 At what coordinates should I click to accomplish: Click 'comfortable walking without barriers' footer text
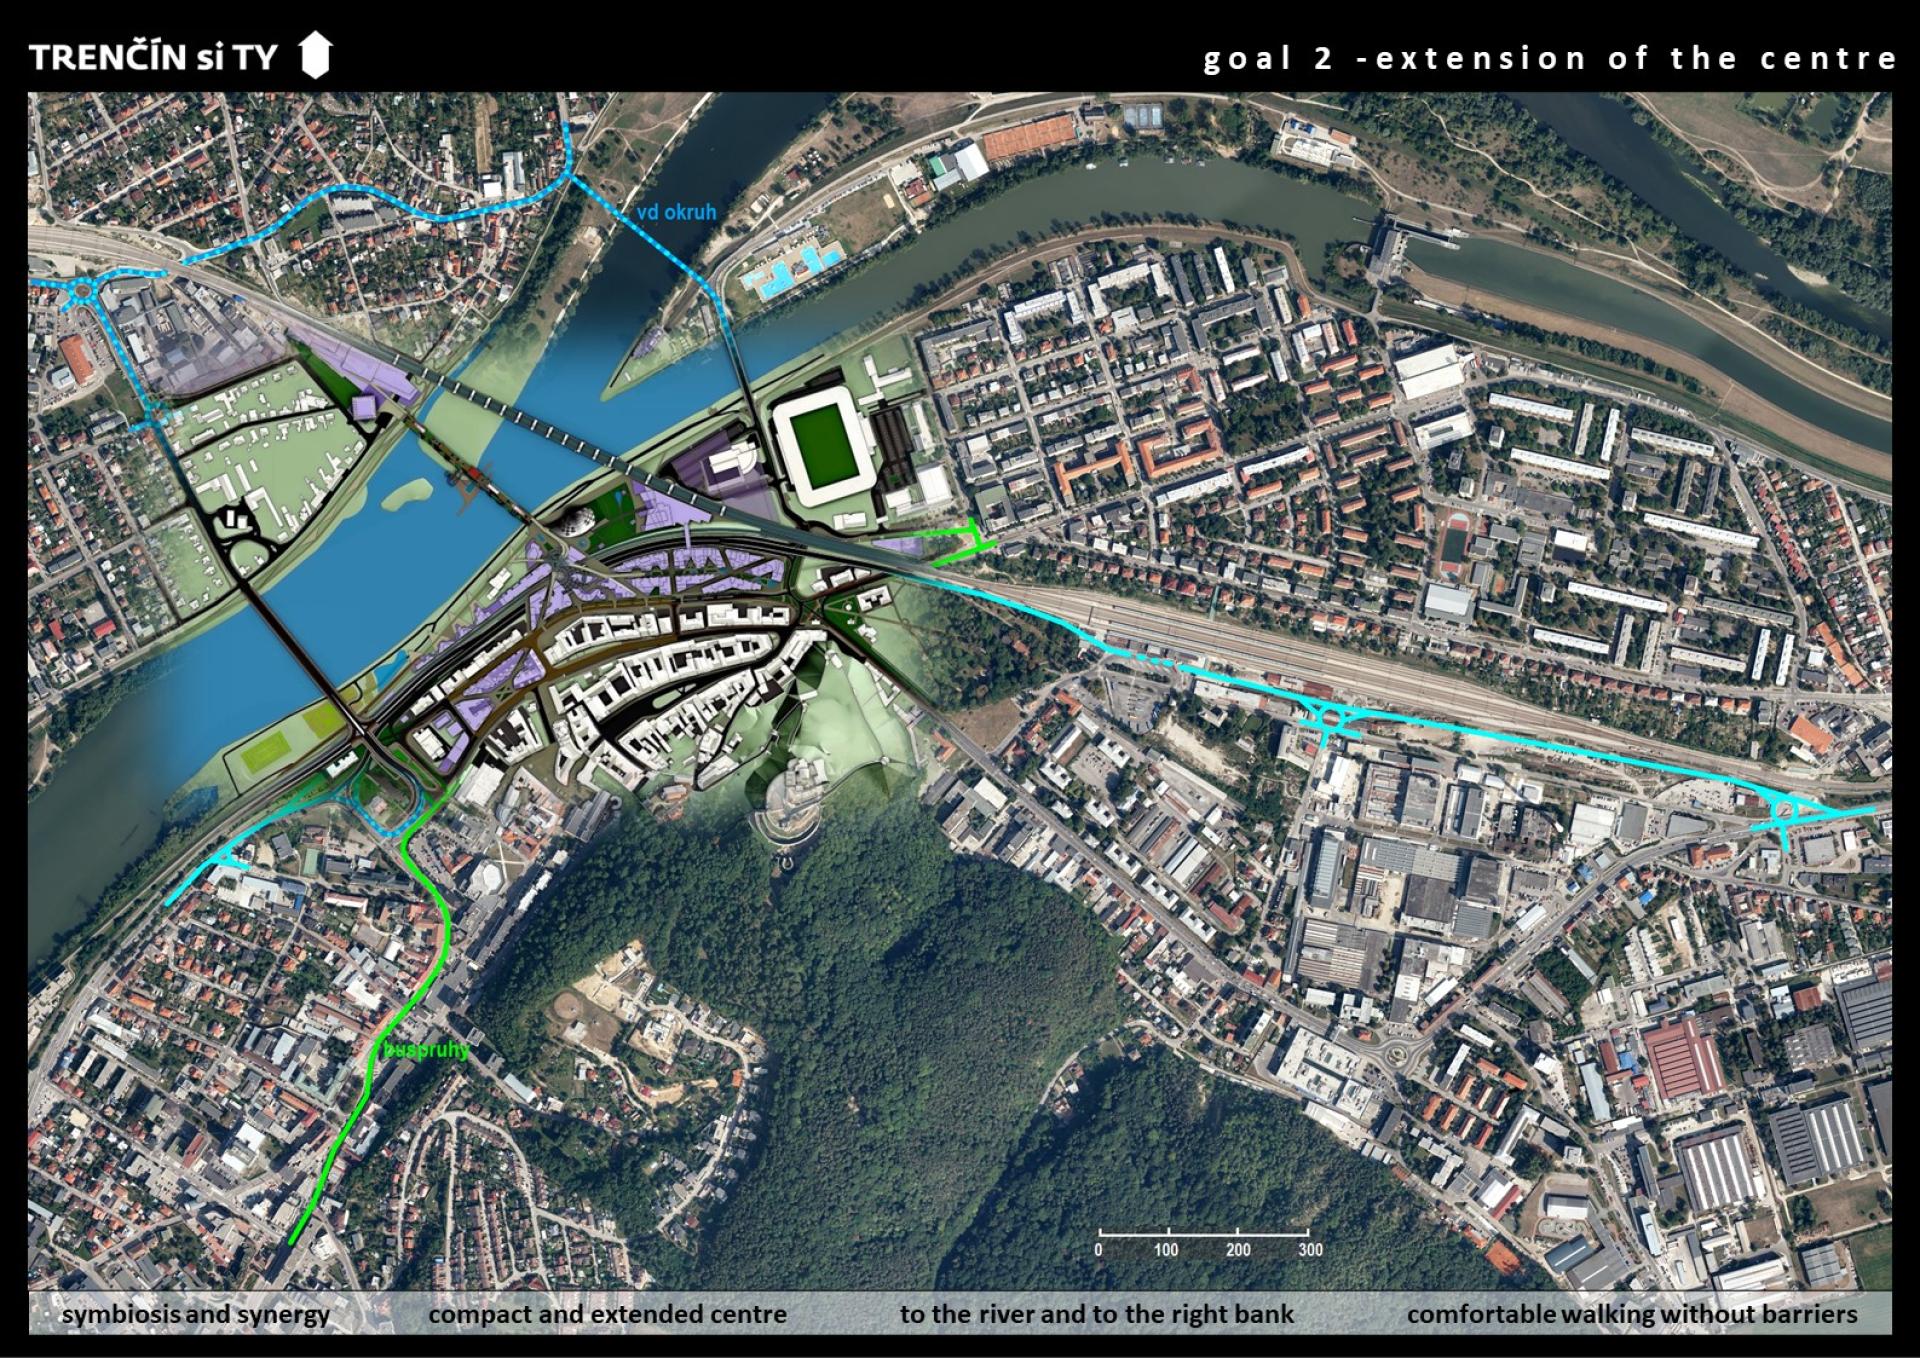pos(1631,1314)
